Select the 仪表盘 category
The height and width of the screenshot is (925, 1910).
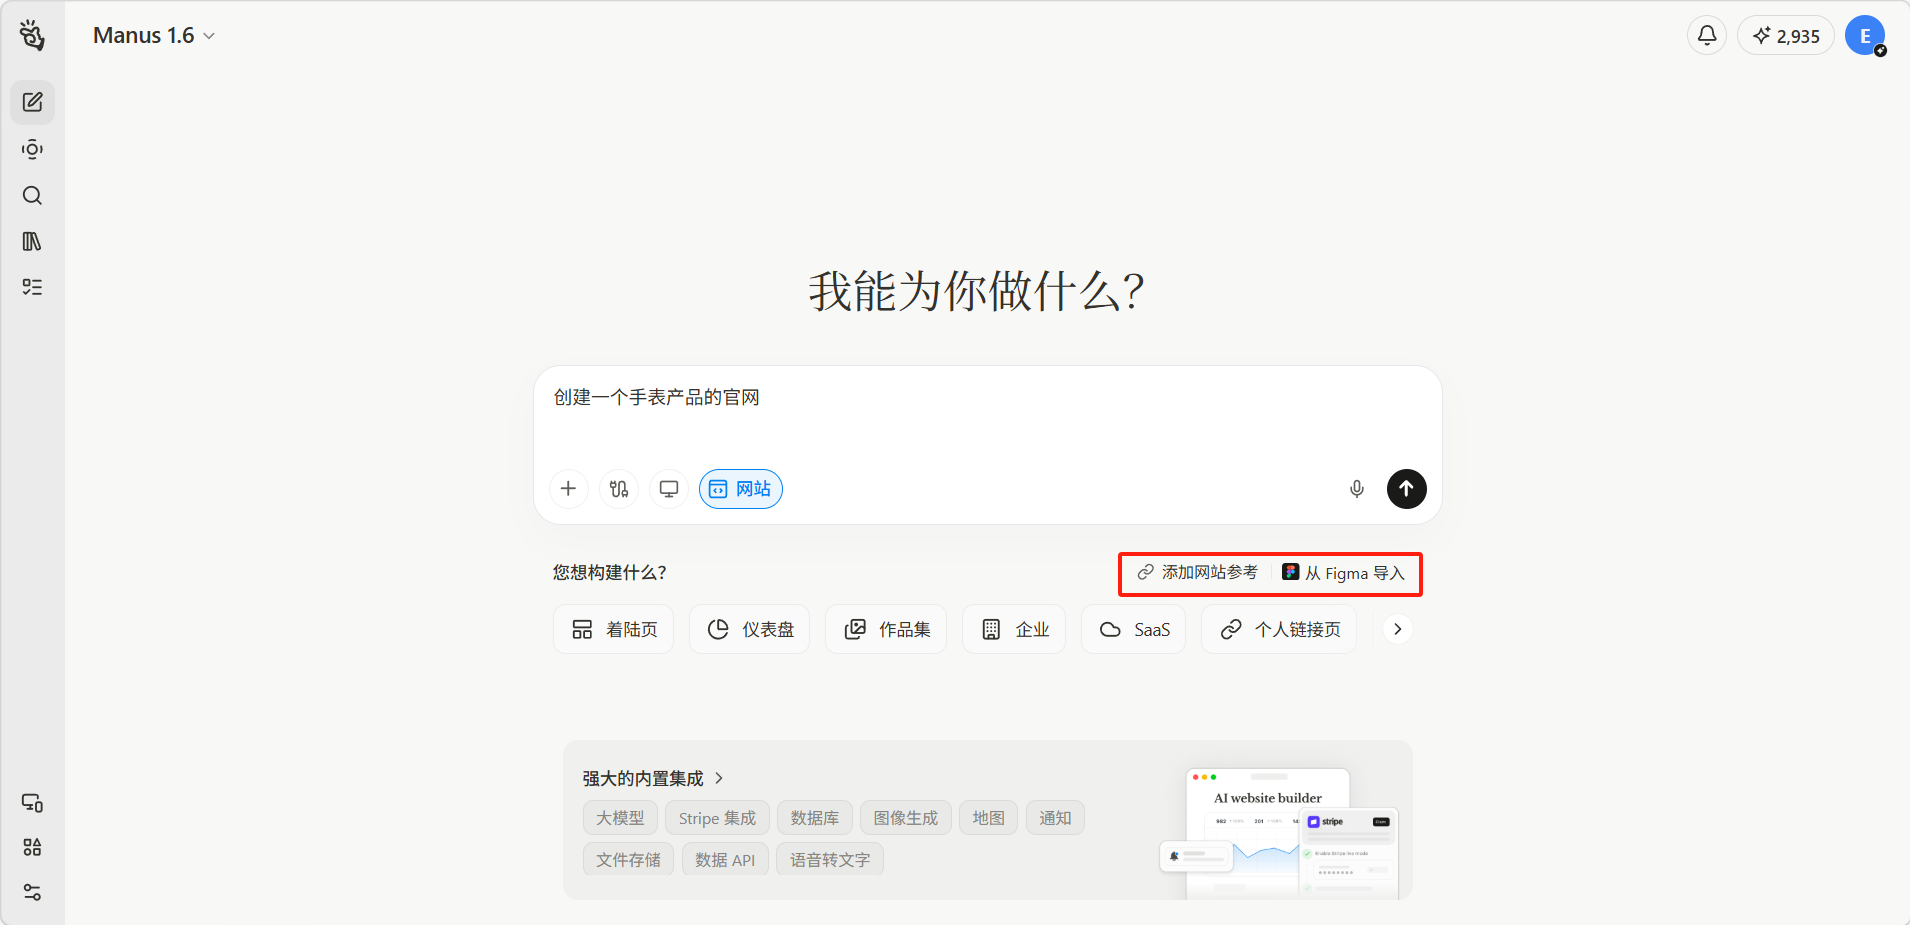tap(750, 629)
